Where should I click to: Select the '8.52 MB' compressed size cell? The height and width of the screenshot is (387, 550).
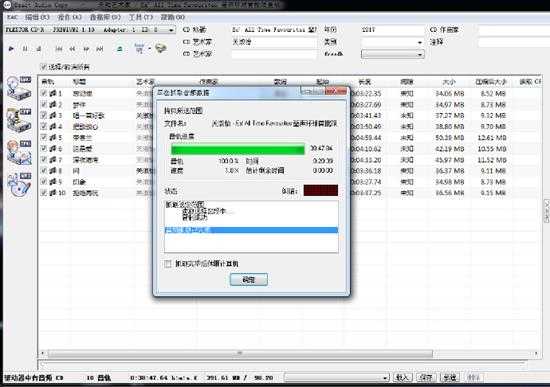[x=493, y=94]
